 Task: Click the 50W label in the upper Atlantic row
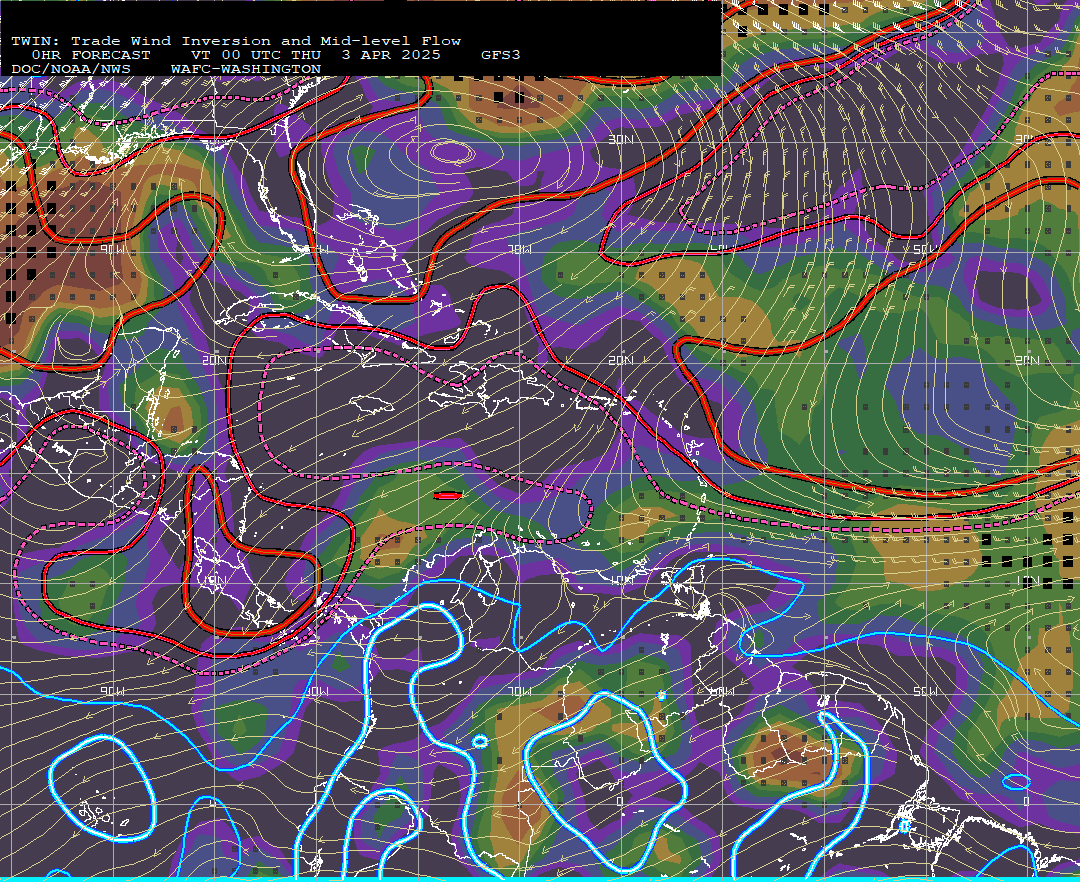click(926, 249)
